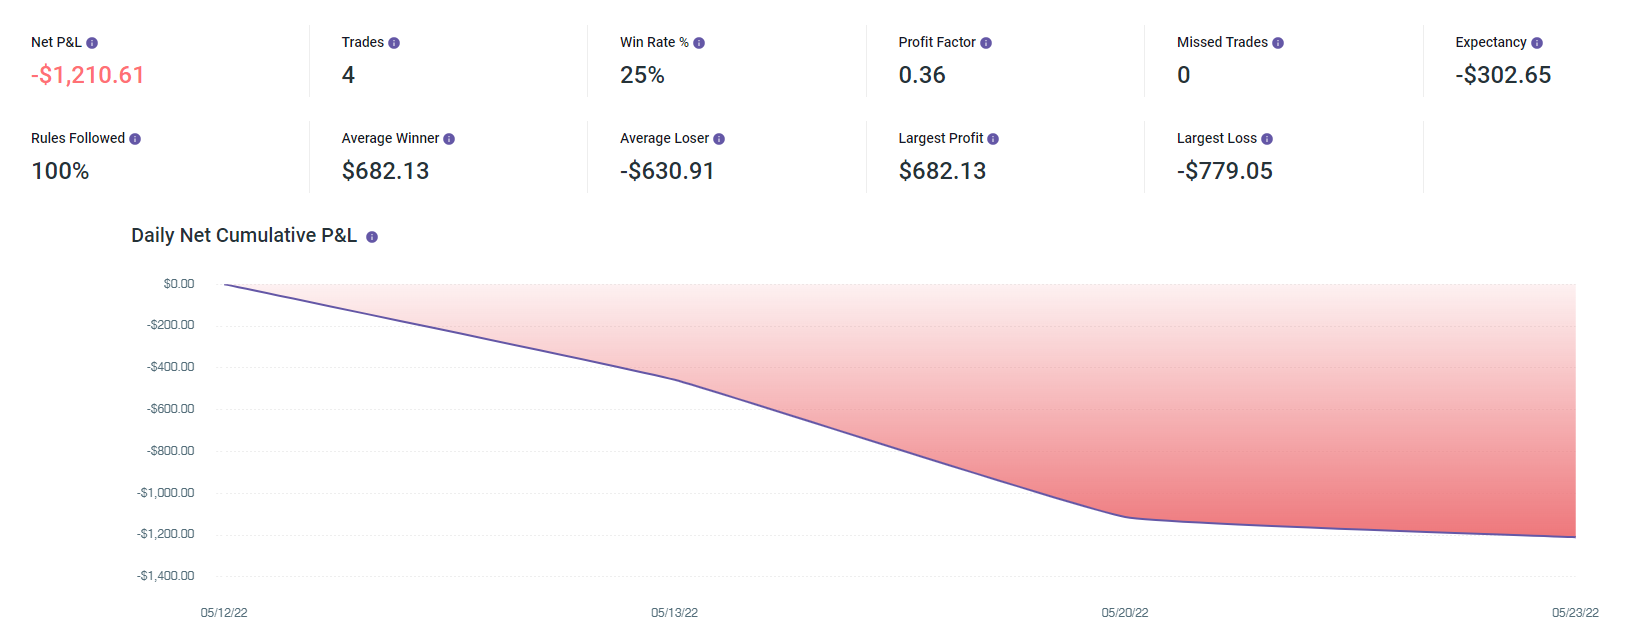The width and height of the screenshot is (1644, 635).
Task: Click the Missed Trades info icon
Action: point(1278,43)
